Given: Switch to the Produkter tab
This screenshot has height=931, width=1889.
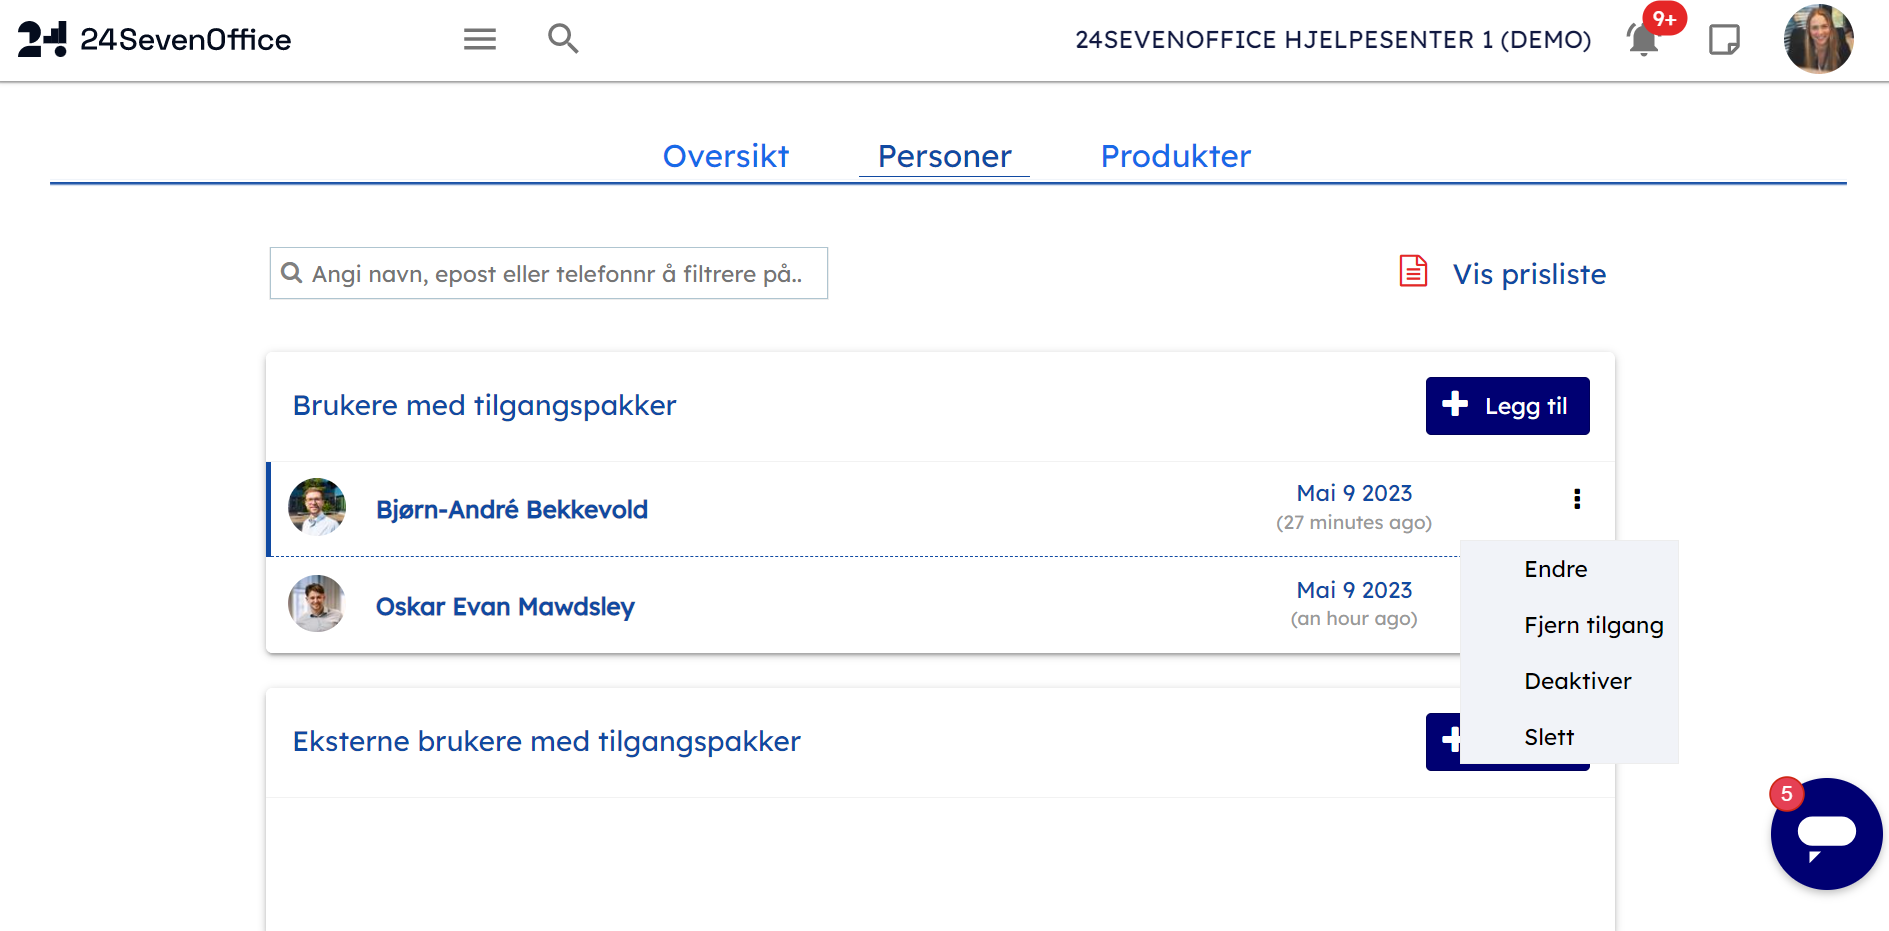Looking at the screenshot, I should click(1175, 156).
